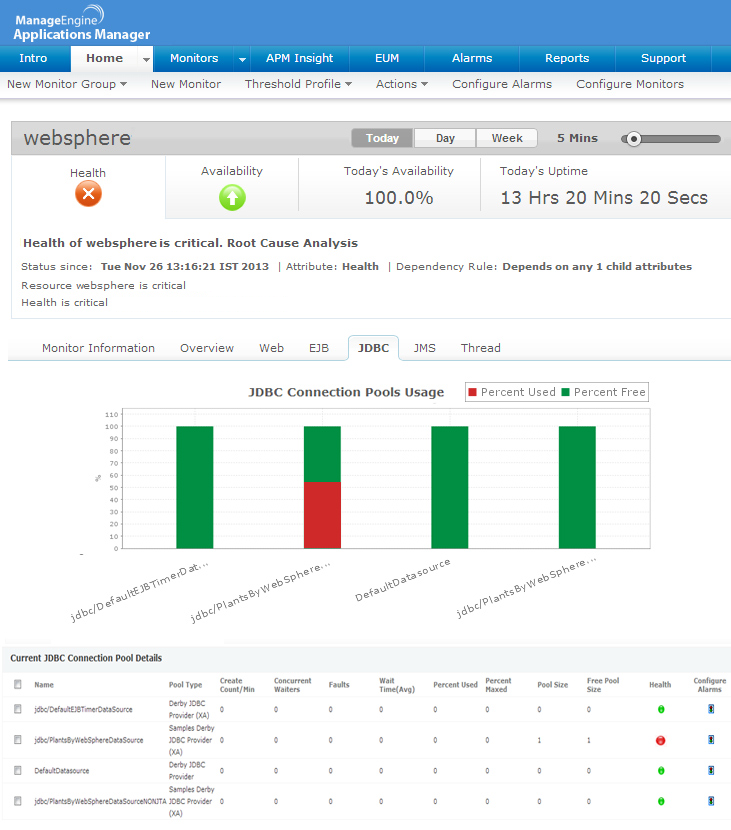Check the DefaultDatasource row checkbox

click(18, 770)
